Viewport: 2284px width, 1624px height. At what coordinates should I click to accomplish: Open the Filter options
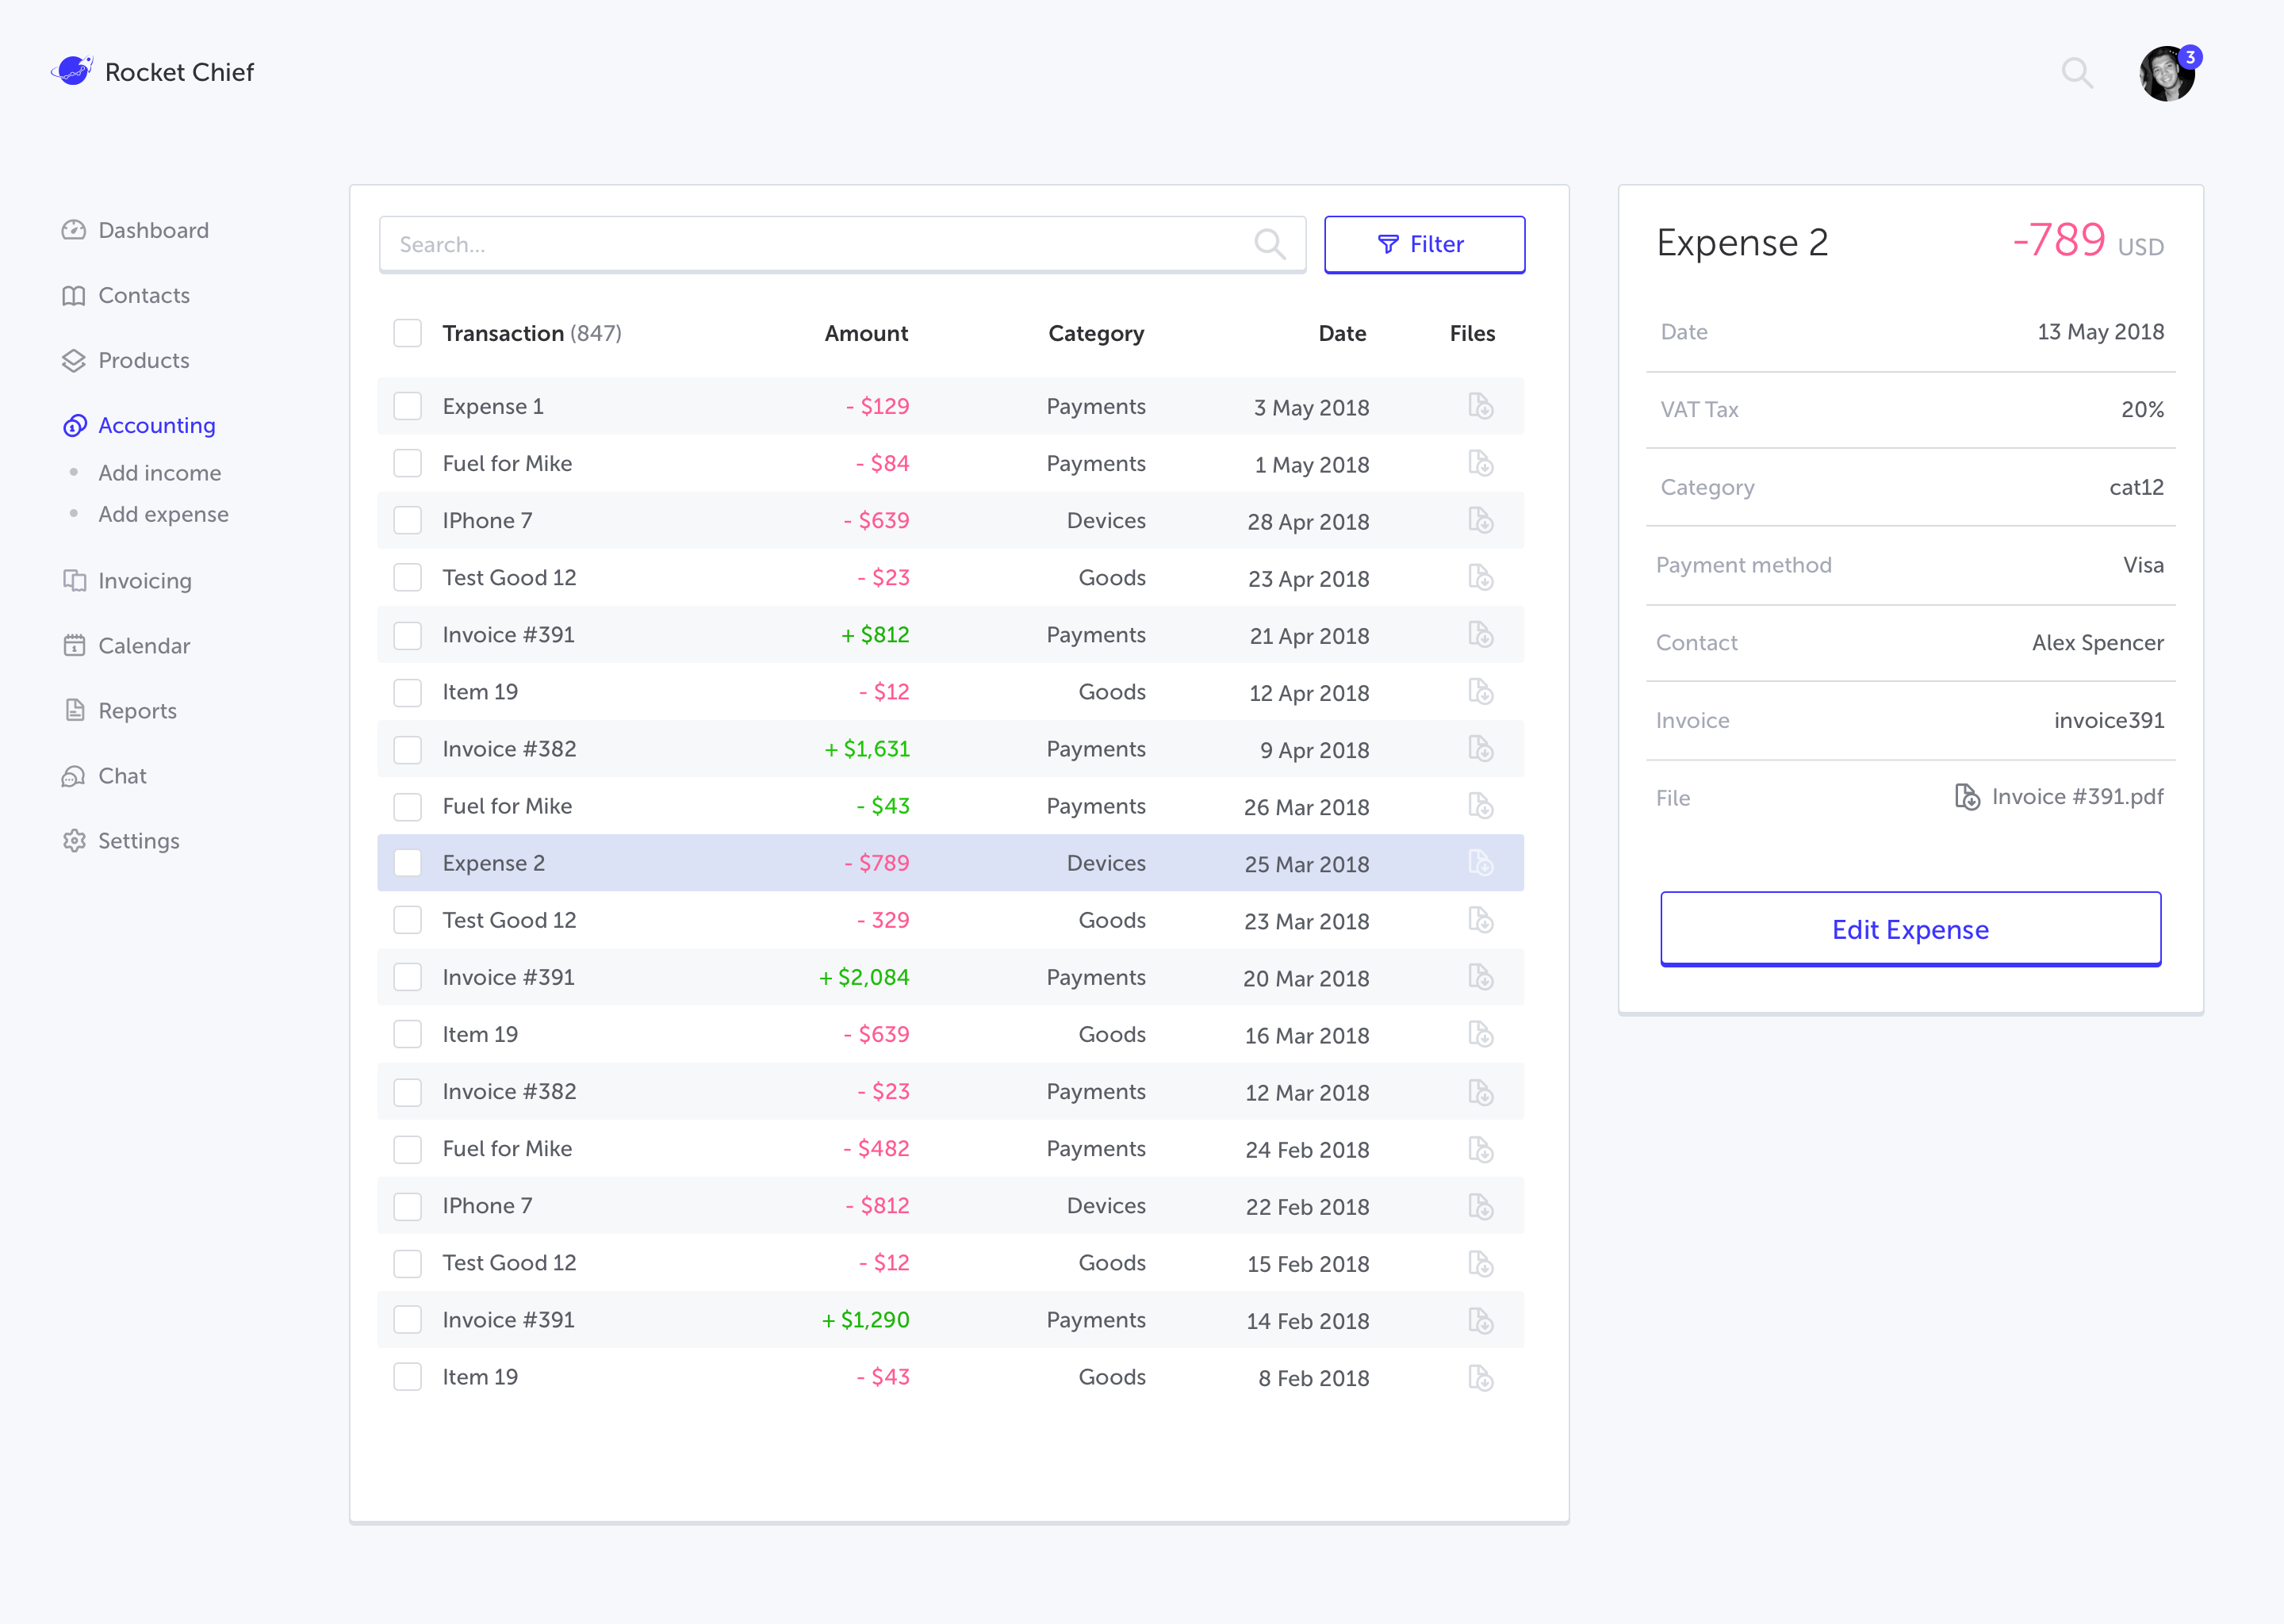point(1423,244)
